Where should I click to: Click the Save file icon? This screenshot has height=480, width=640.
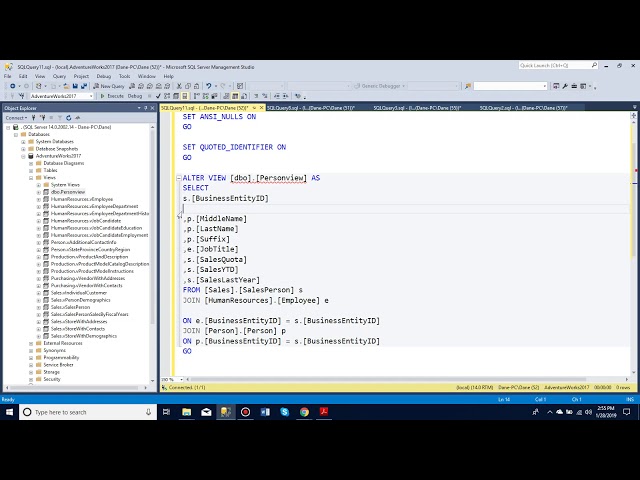point(75,86)
